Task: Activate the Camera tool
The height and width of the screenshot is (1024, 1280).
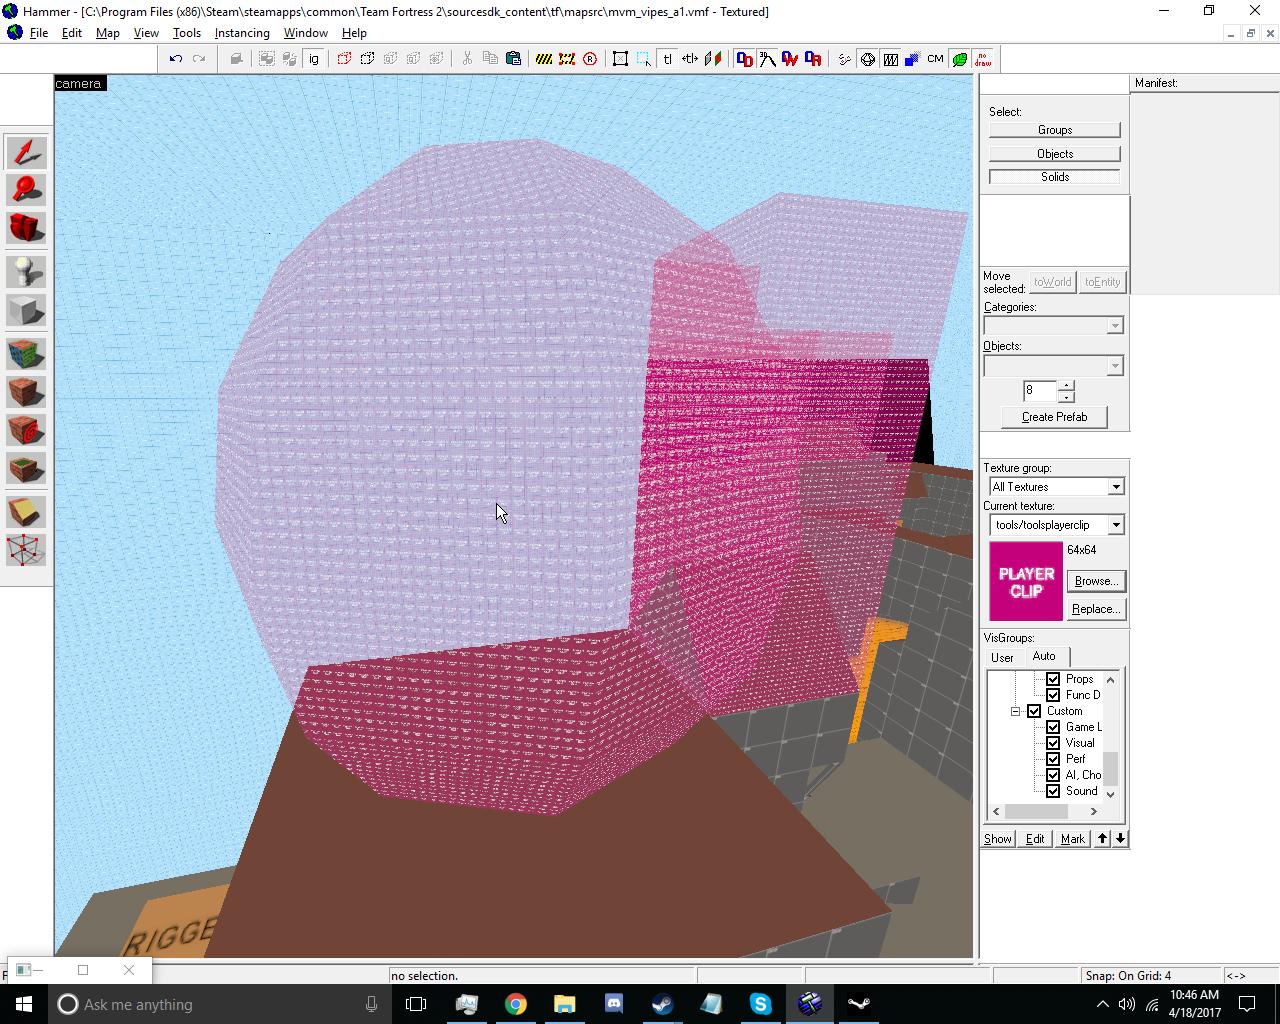Action: click(26, 227)
